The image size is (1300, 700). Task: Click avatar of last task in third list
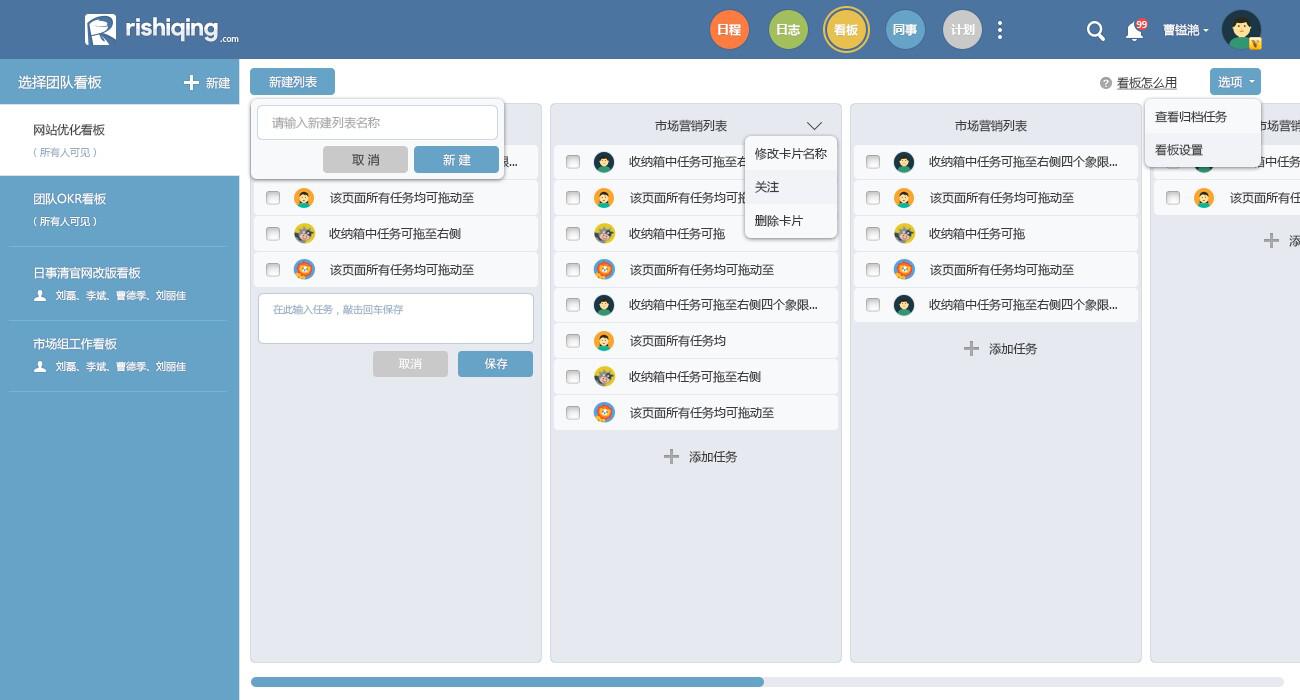904,305
